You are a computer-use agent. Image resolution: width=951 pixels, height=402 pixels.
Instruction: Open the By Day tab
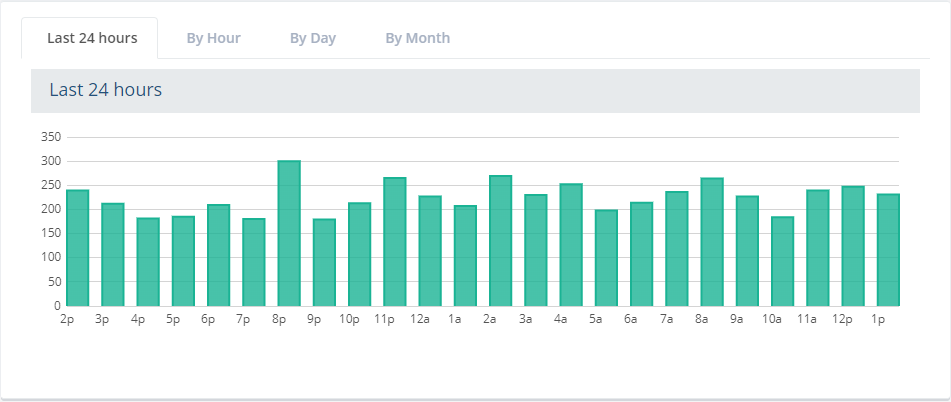tap(312, 38)
